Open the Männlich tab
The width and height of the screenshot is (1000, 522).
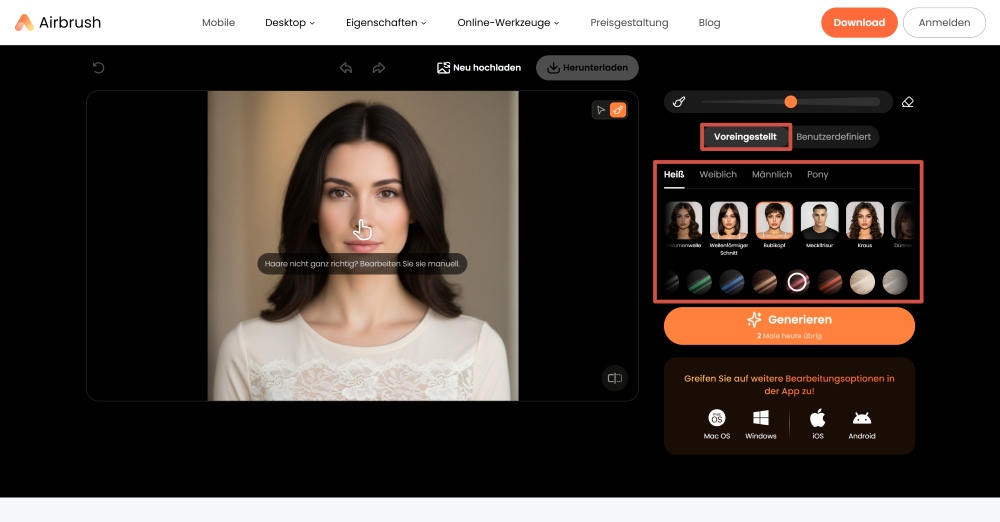(772, 174)
